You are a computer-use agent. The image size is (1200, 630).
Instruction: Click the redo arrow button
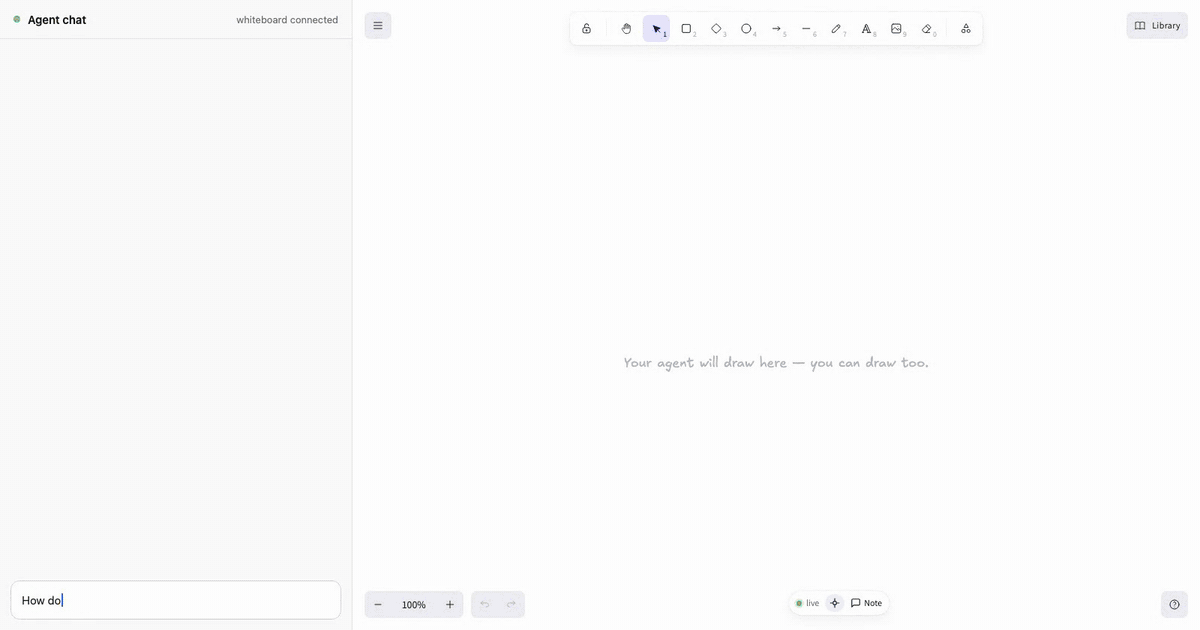[x=511, y=604]
